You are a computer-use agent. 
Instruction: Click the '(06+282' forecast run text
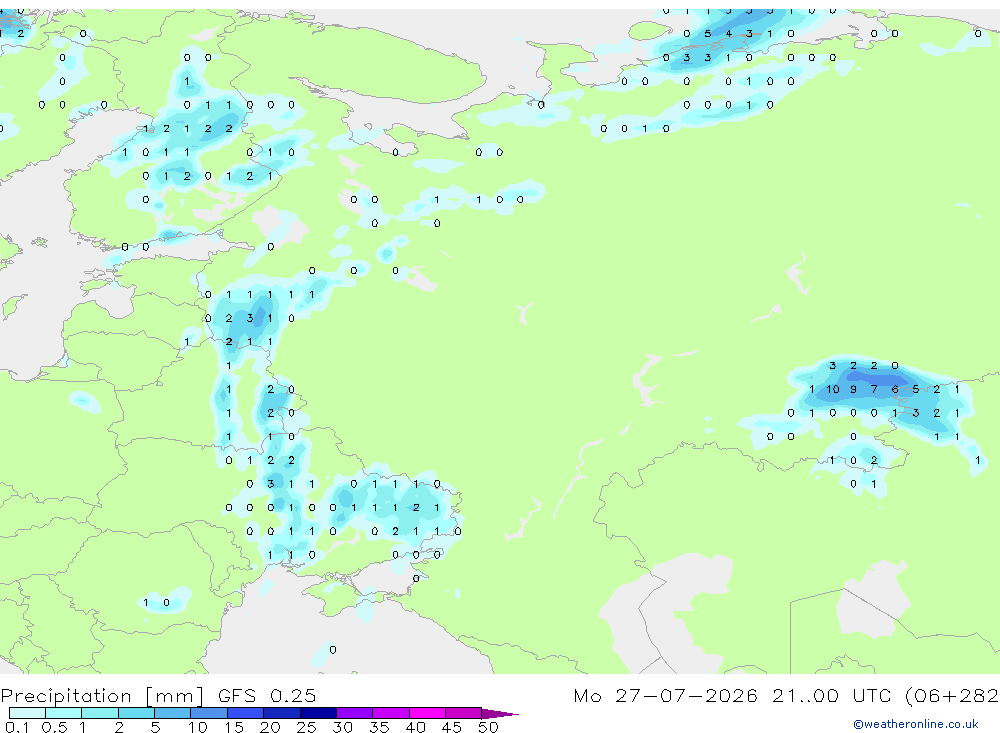(x=952, y=696)
